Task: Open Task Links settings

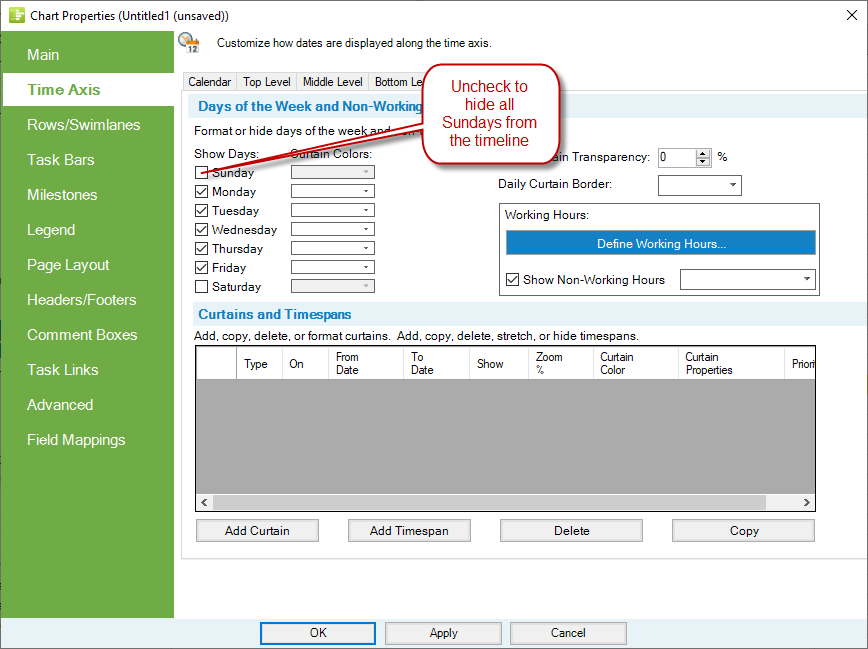Action: (87, 369)
